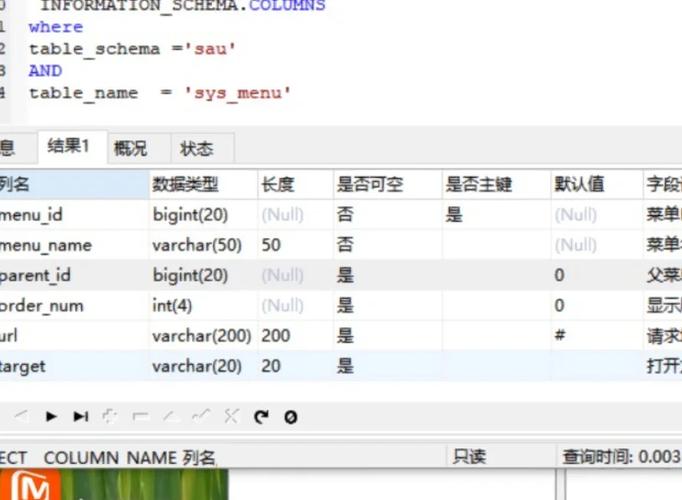The height and width of the screenshot is (500, 682).
Task: Click the stop icon in grid toolbar
Action: pyautogui.click(x=290, y=416)
